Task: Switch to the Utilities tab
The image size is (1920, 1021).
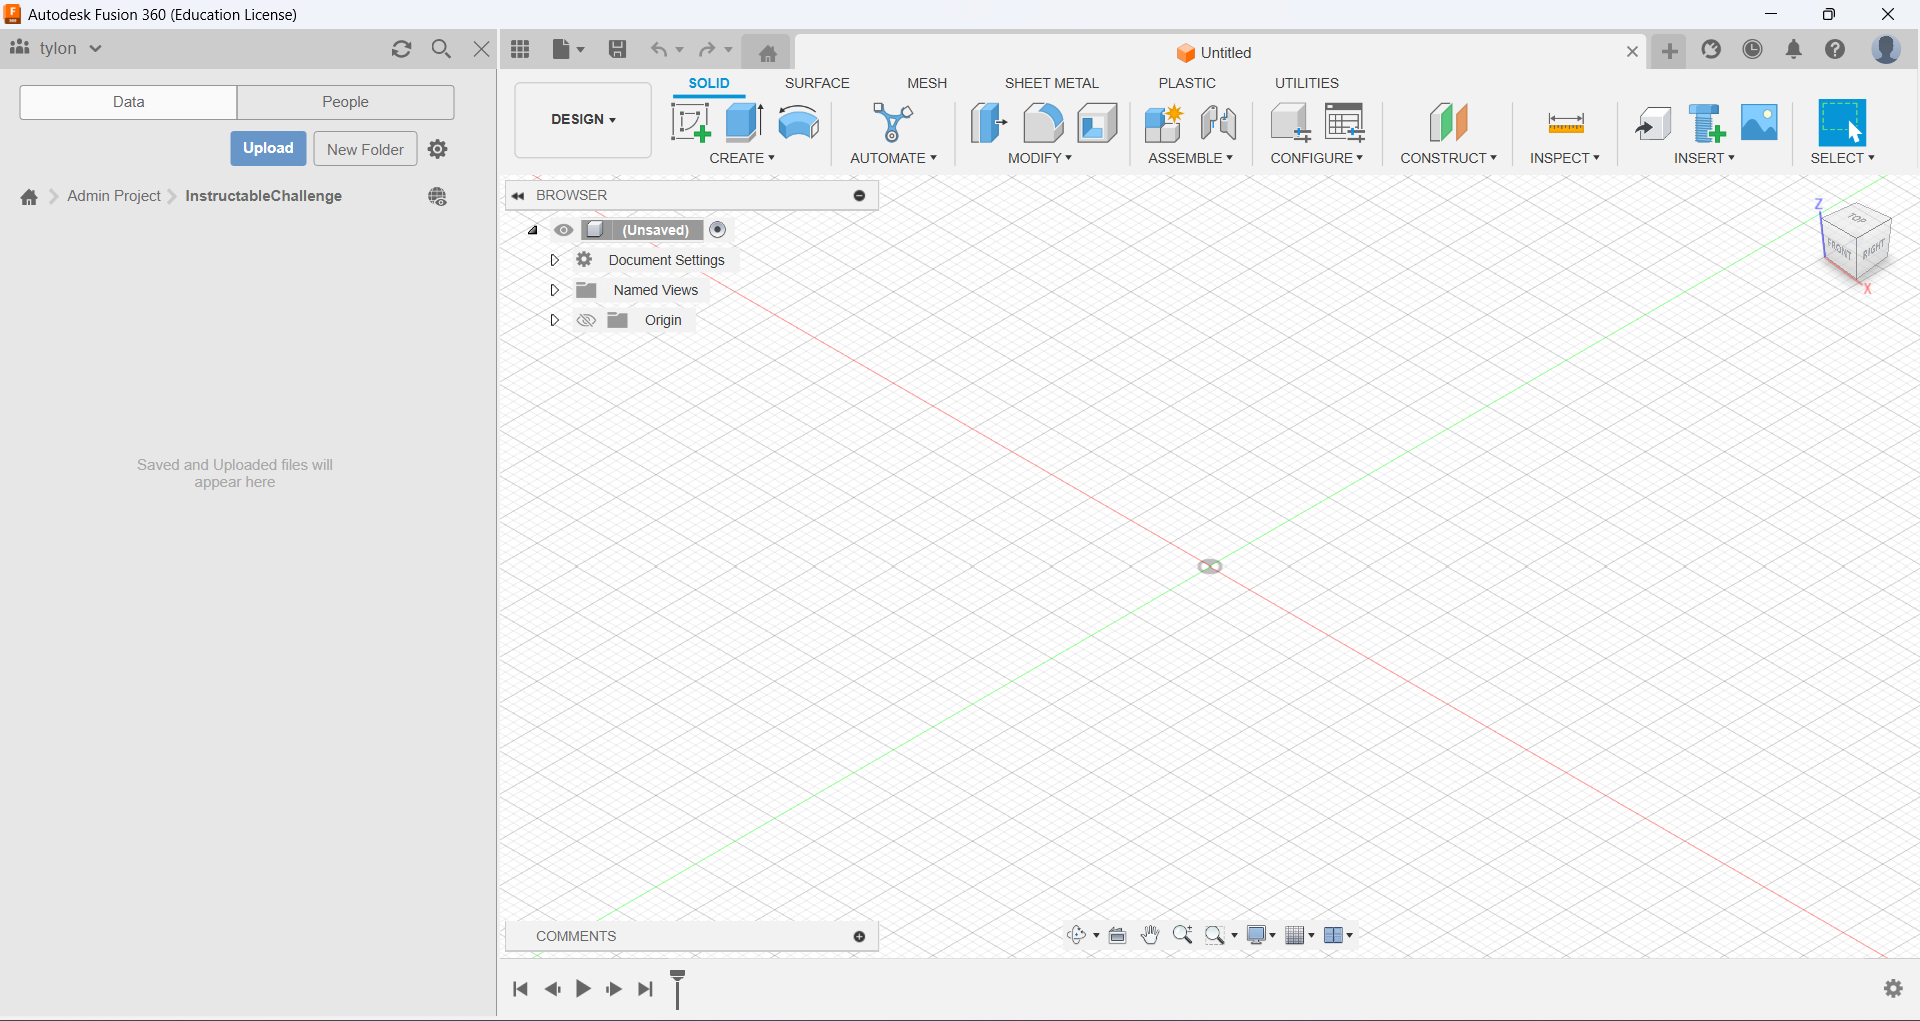Action: [x=1306, y=83]
